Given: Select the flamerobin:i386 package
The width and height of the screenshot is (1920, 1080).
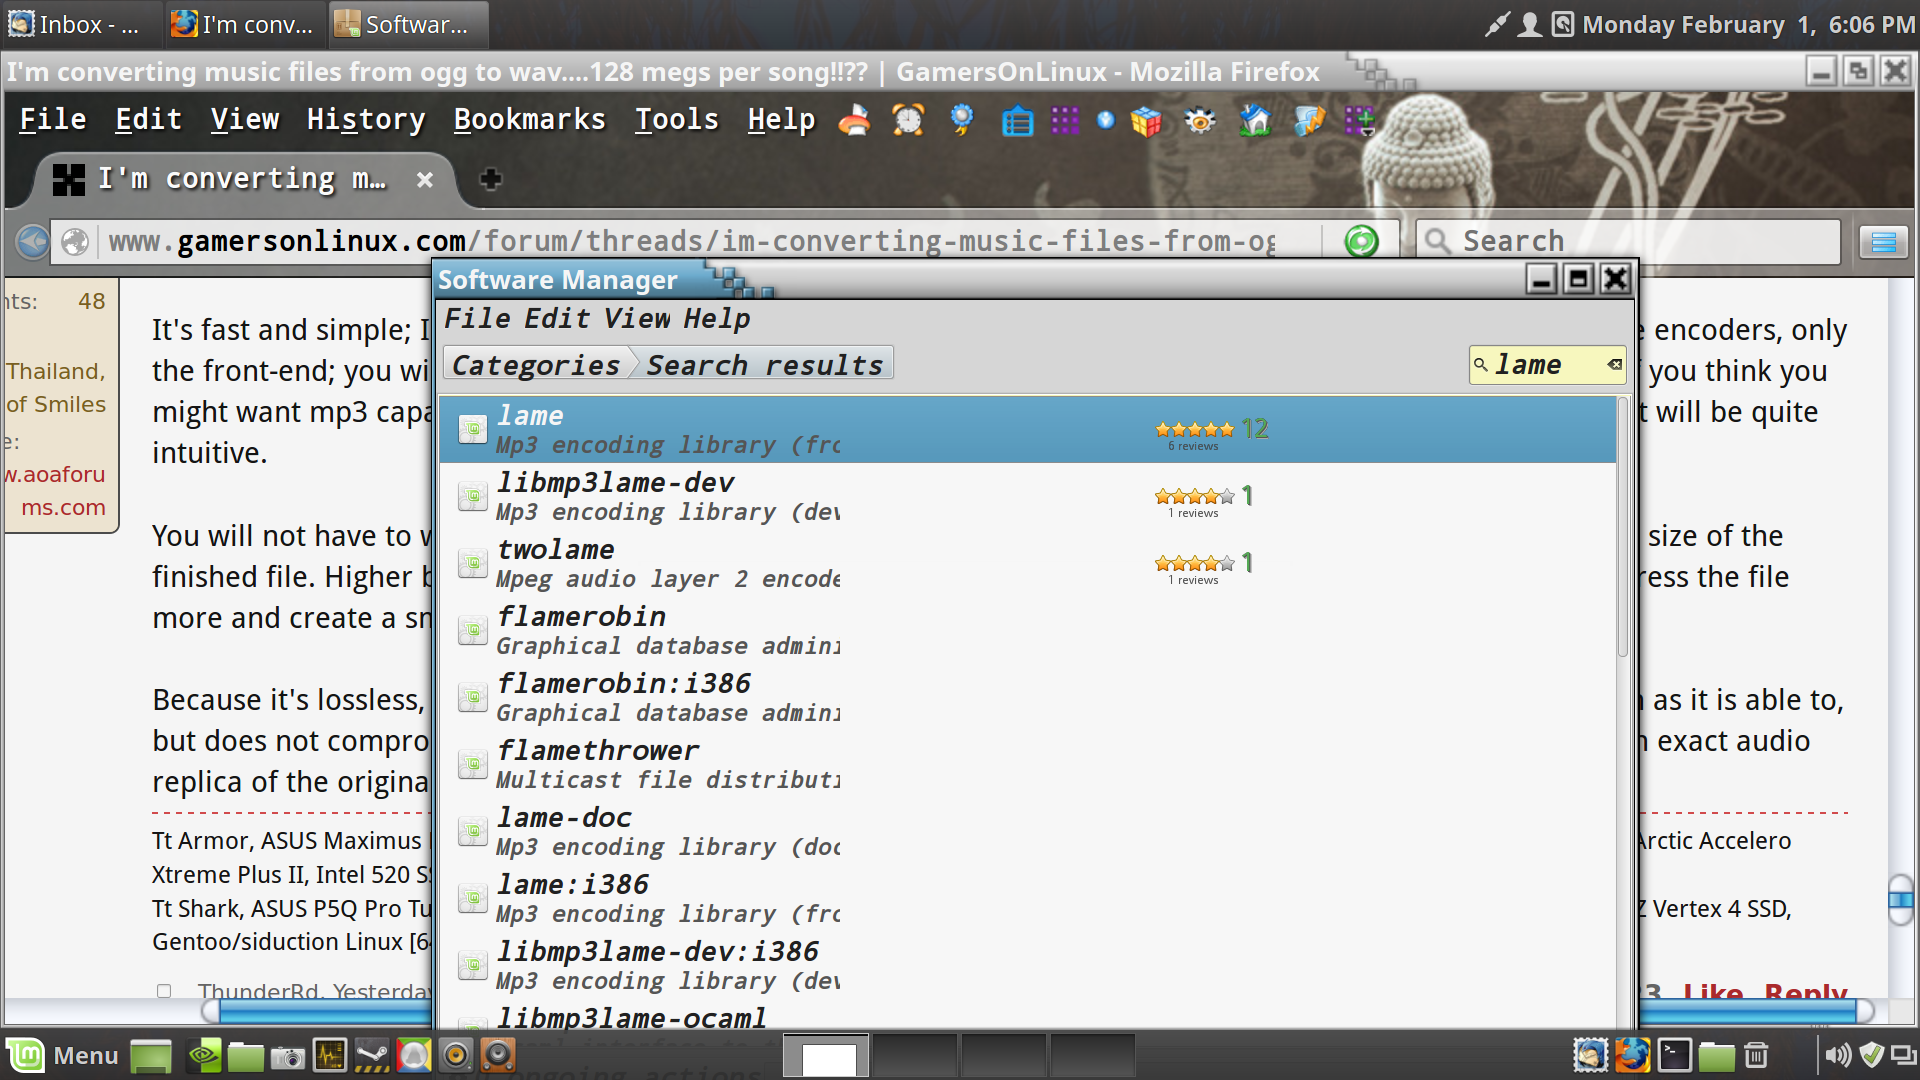Looking at the screenshot, I should (1027, 697).
